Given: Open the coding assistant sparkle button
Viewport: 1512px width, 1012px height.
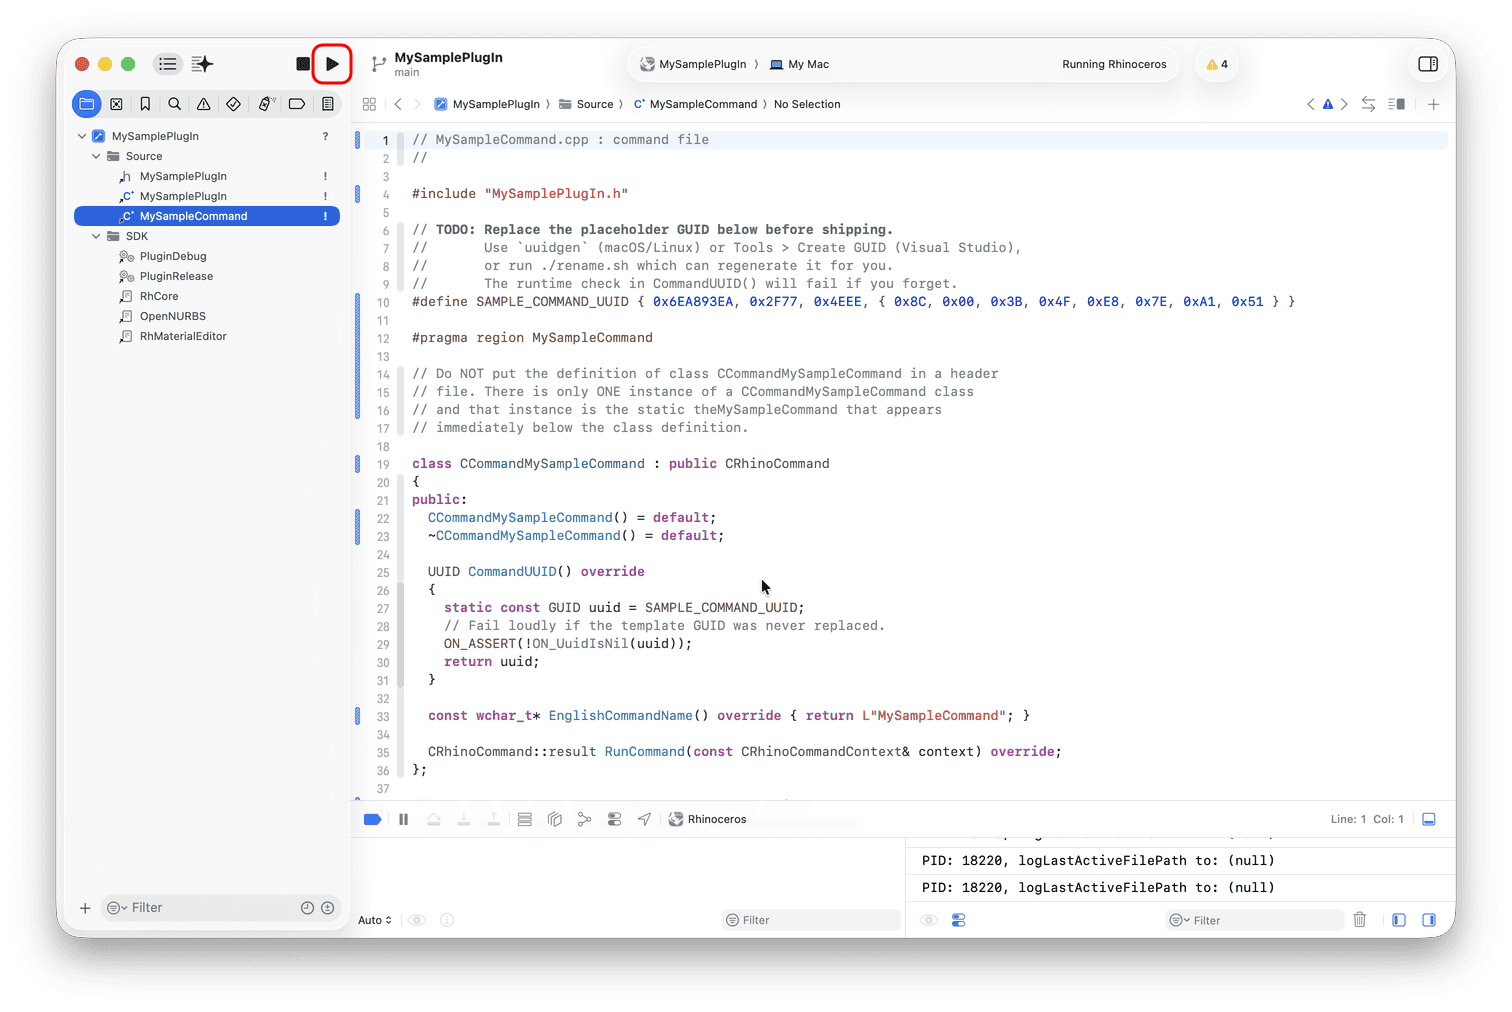Looking at the screenshot, I should pyautogui.click(x=202, y=64).
